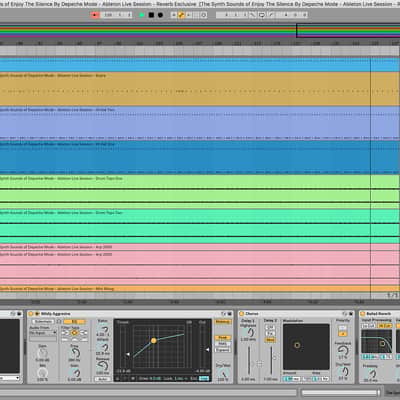Select the top right sidechain filter type icon

pyautogui.click(x=83, y=333)
